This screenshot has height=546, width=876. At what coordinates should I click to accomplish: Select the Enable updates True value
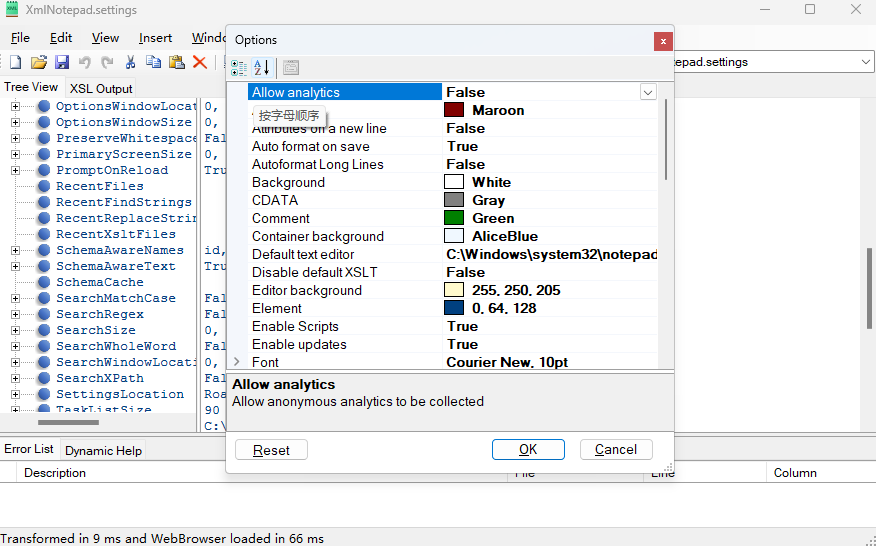point(462,345)
